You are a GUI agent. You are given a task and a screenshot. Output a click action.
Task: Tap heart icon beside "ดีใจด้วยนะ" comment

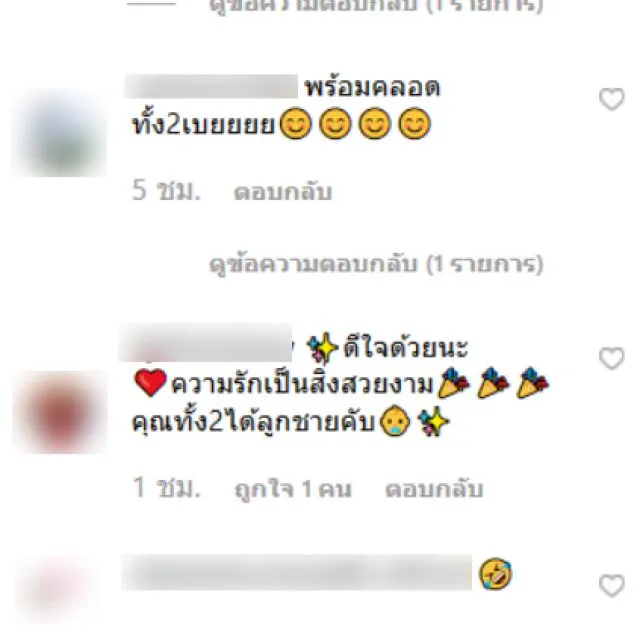611,359
